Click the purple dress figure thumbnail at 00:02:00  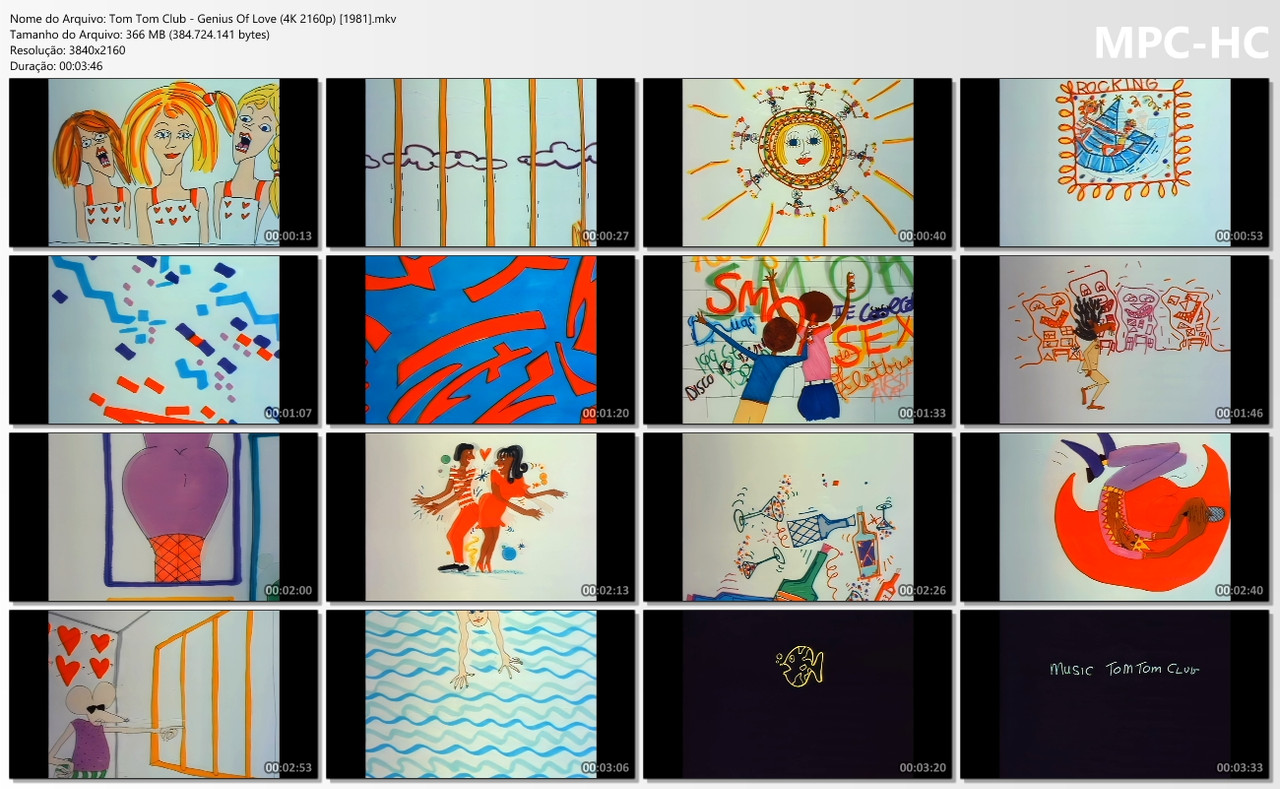click(x=163, y=517)
